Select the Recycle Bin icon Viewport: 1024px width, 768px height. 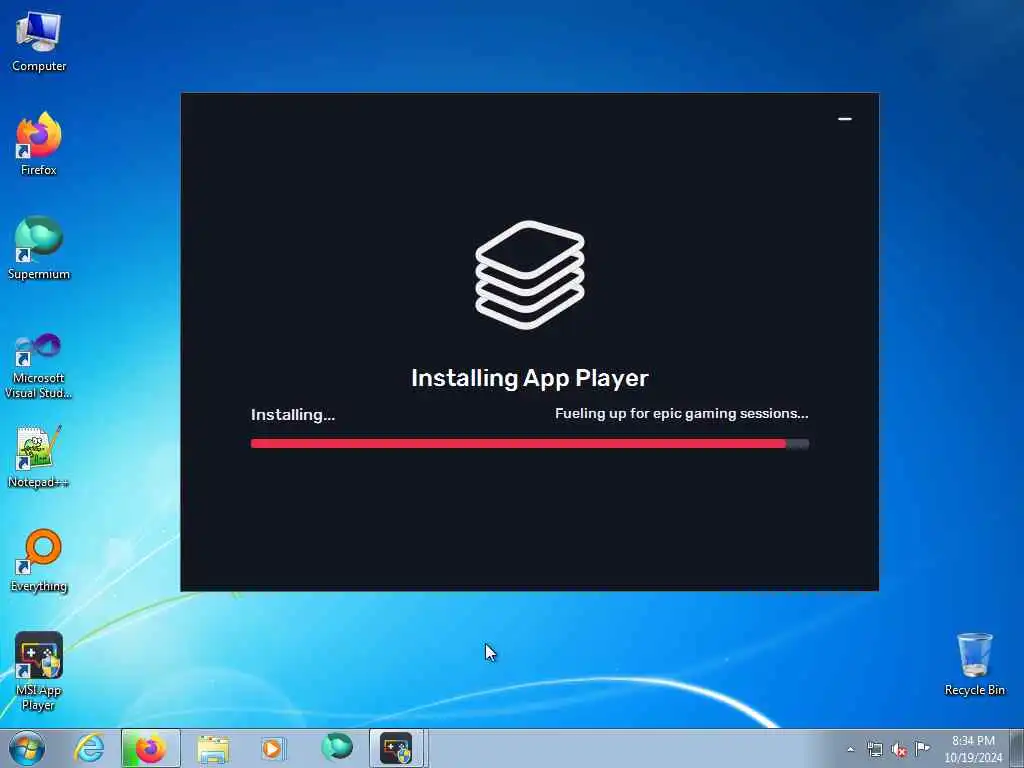(974, 664)
